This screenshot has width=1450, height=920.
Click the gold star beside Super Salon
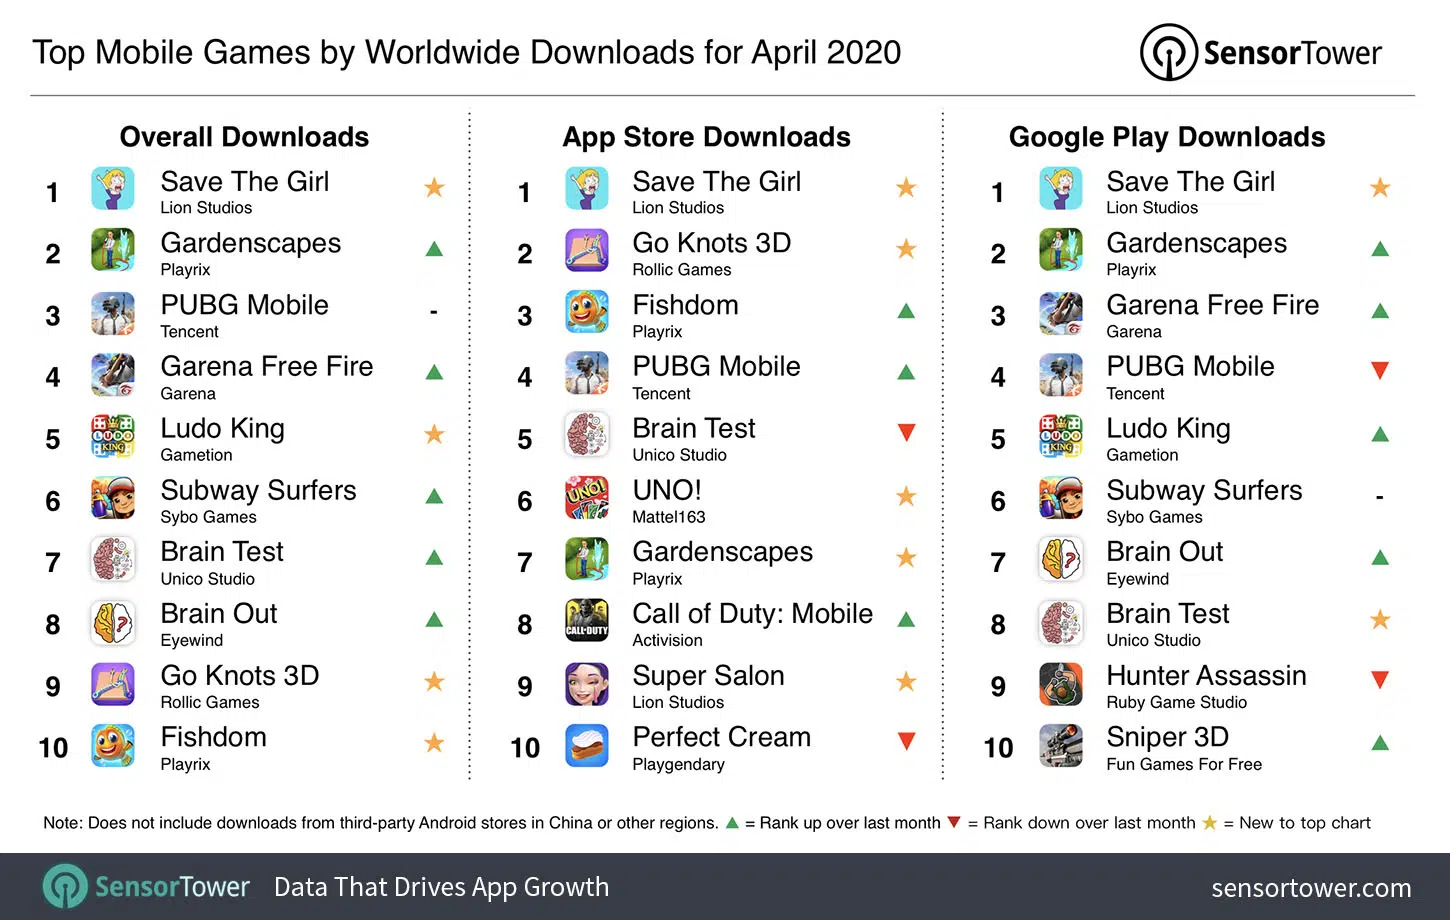point(906,681)
